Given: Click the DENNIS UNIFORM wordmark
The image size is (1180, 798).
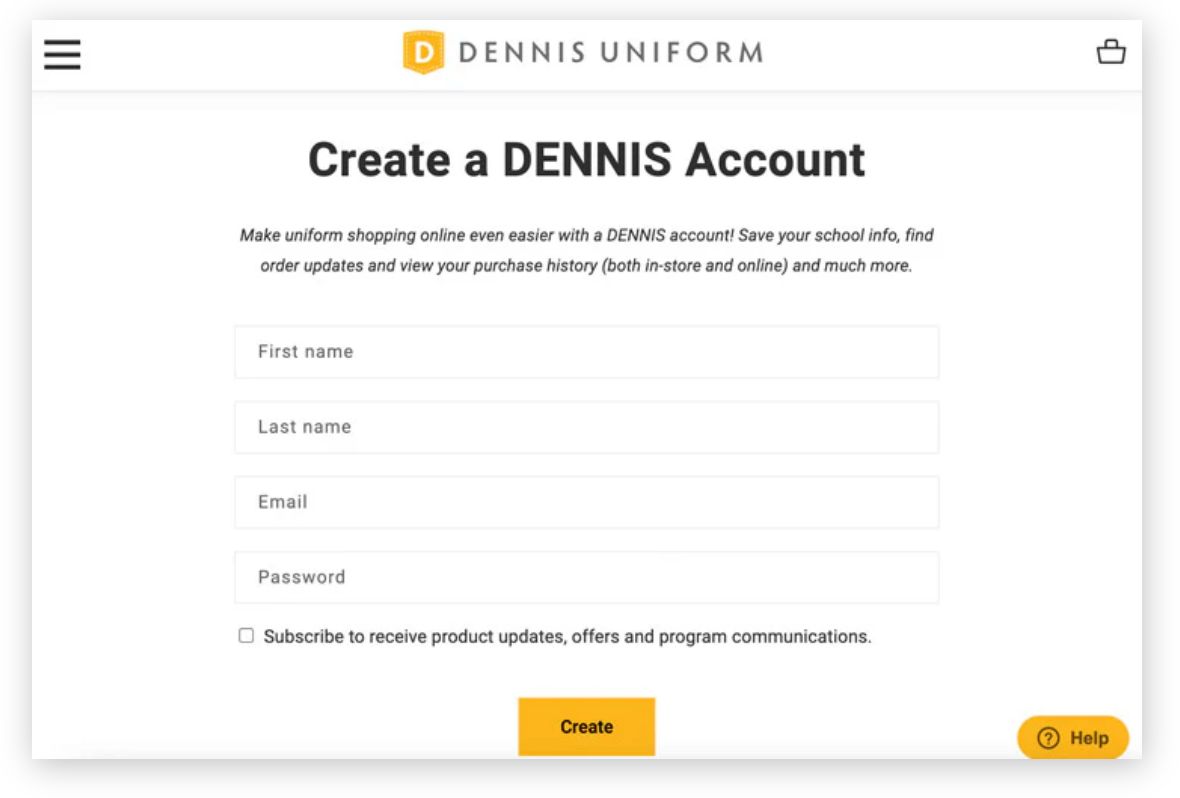Looking at the screenshot, I should pyautogui.click(x=610, y=52).
